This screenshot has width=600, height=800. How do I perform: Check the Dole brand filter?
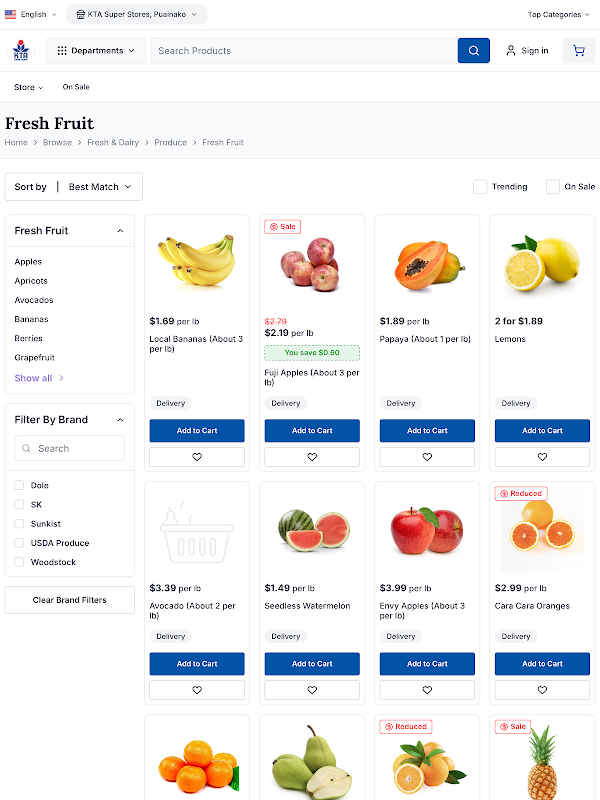[19, 485]
